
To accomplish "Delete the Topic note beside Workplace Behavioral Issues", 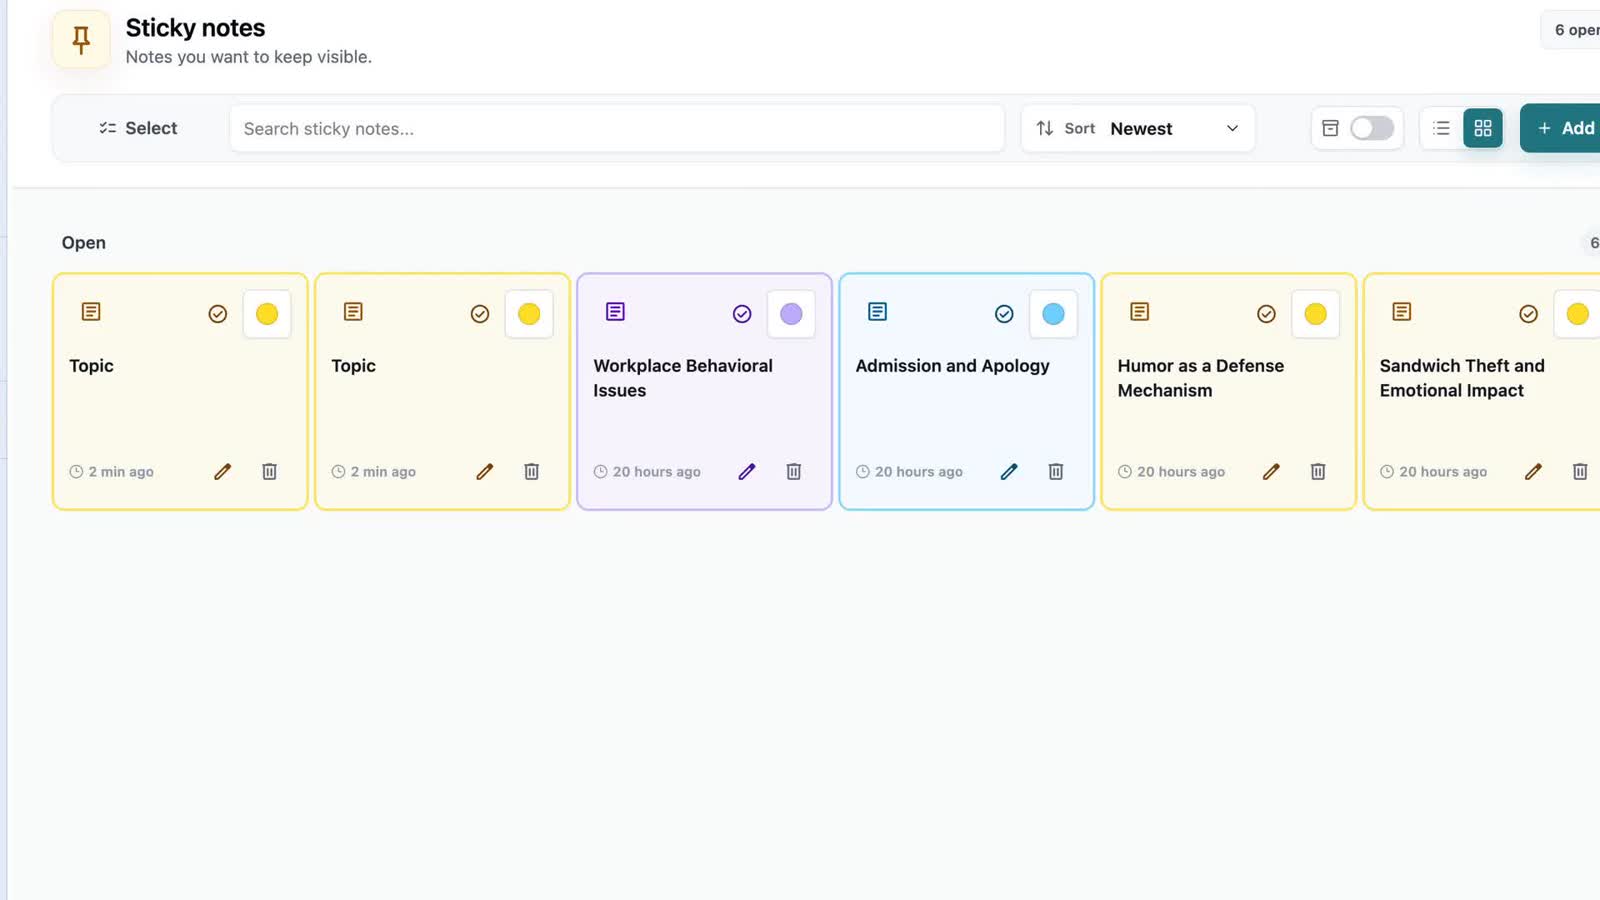I will 531,471.
